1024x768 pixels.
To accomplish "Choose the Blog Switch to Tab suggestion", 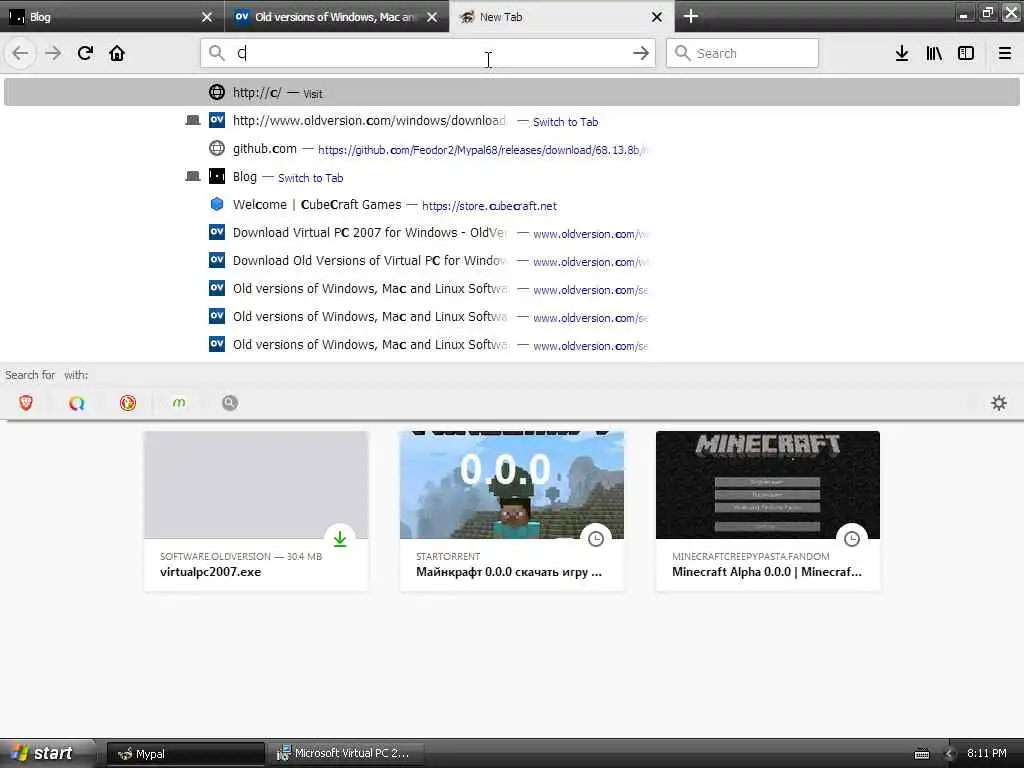I will 511,177.
